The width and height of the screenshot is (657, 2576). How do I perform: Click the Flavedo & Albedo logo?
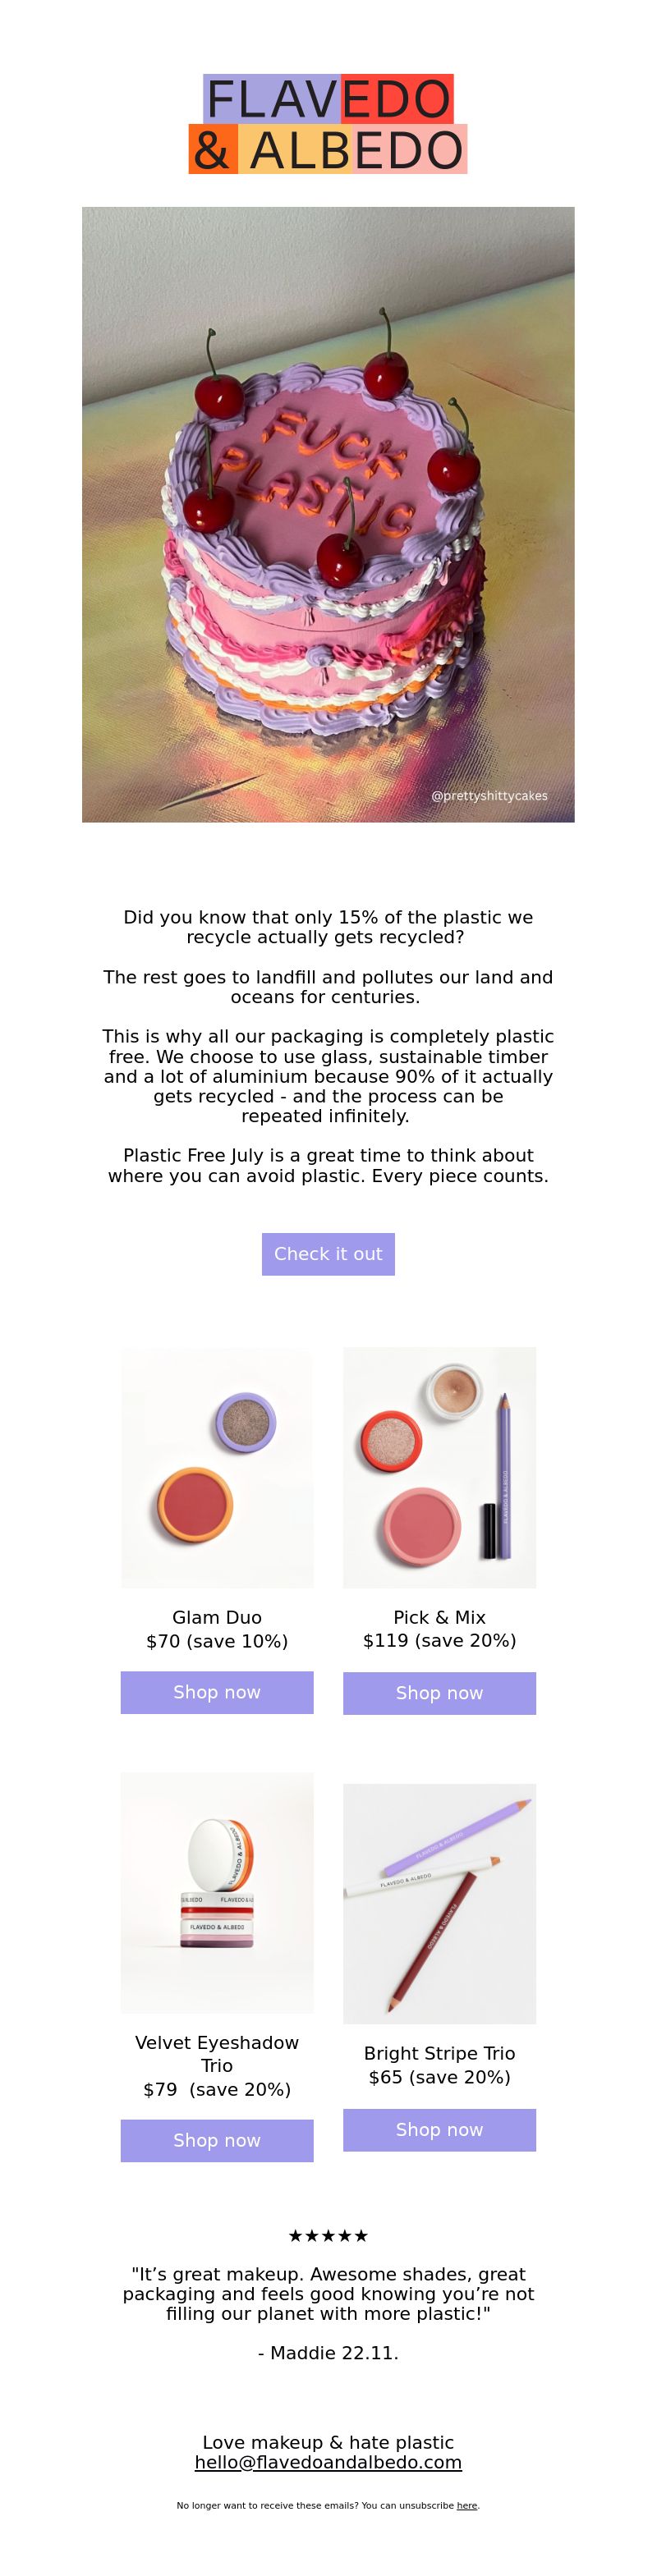point(328,124)
